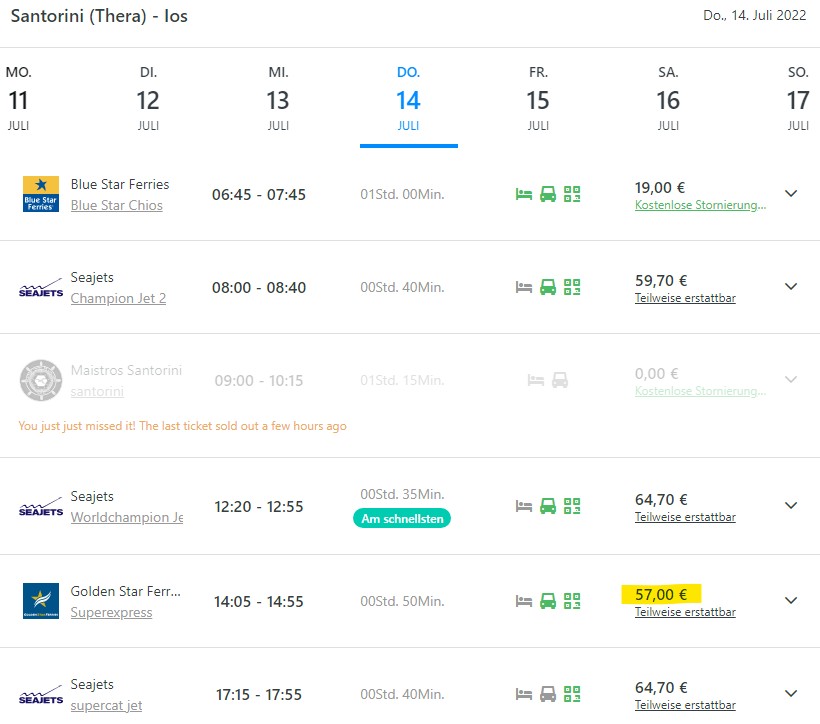The width and height of the screenshot is (820, 724).
Task: Click the Golden Star Ferr... company name
Action: tap(126, 591)
